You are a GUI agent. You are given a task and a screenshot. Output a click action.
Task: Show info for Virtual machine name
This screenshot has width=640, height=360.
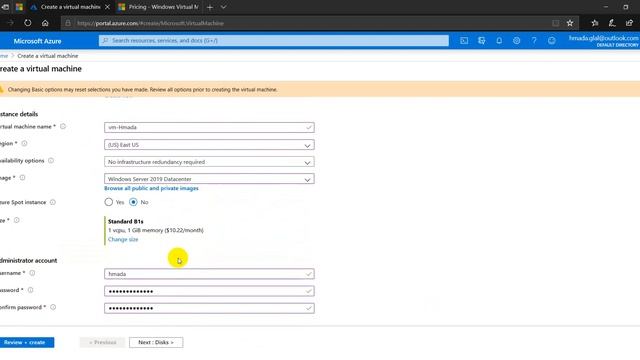63,127
